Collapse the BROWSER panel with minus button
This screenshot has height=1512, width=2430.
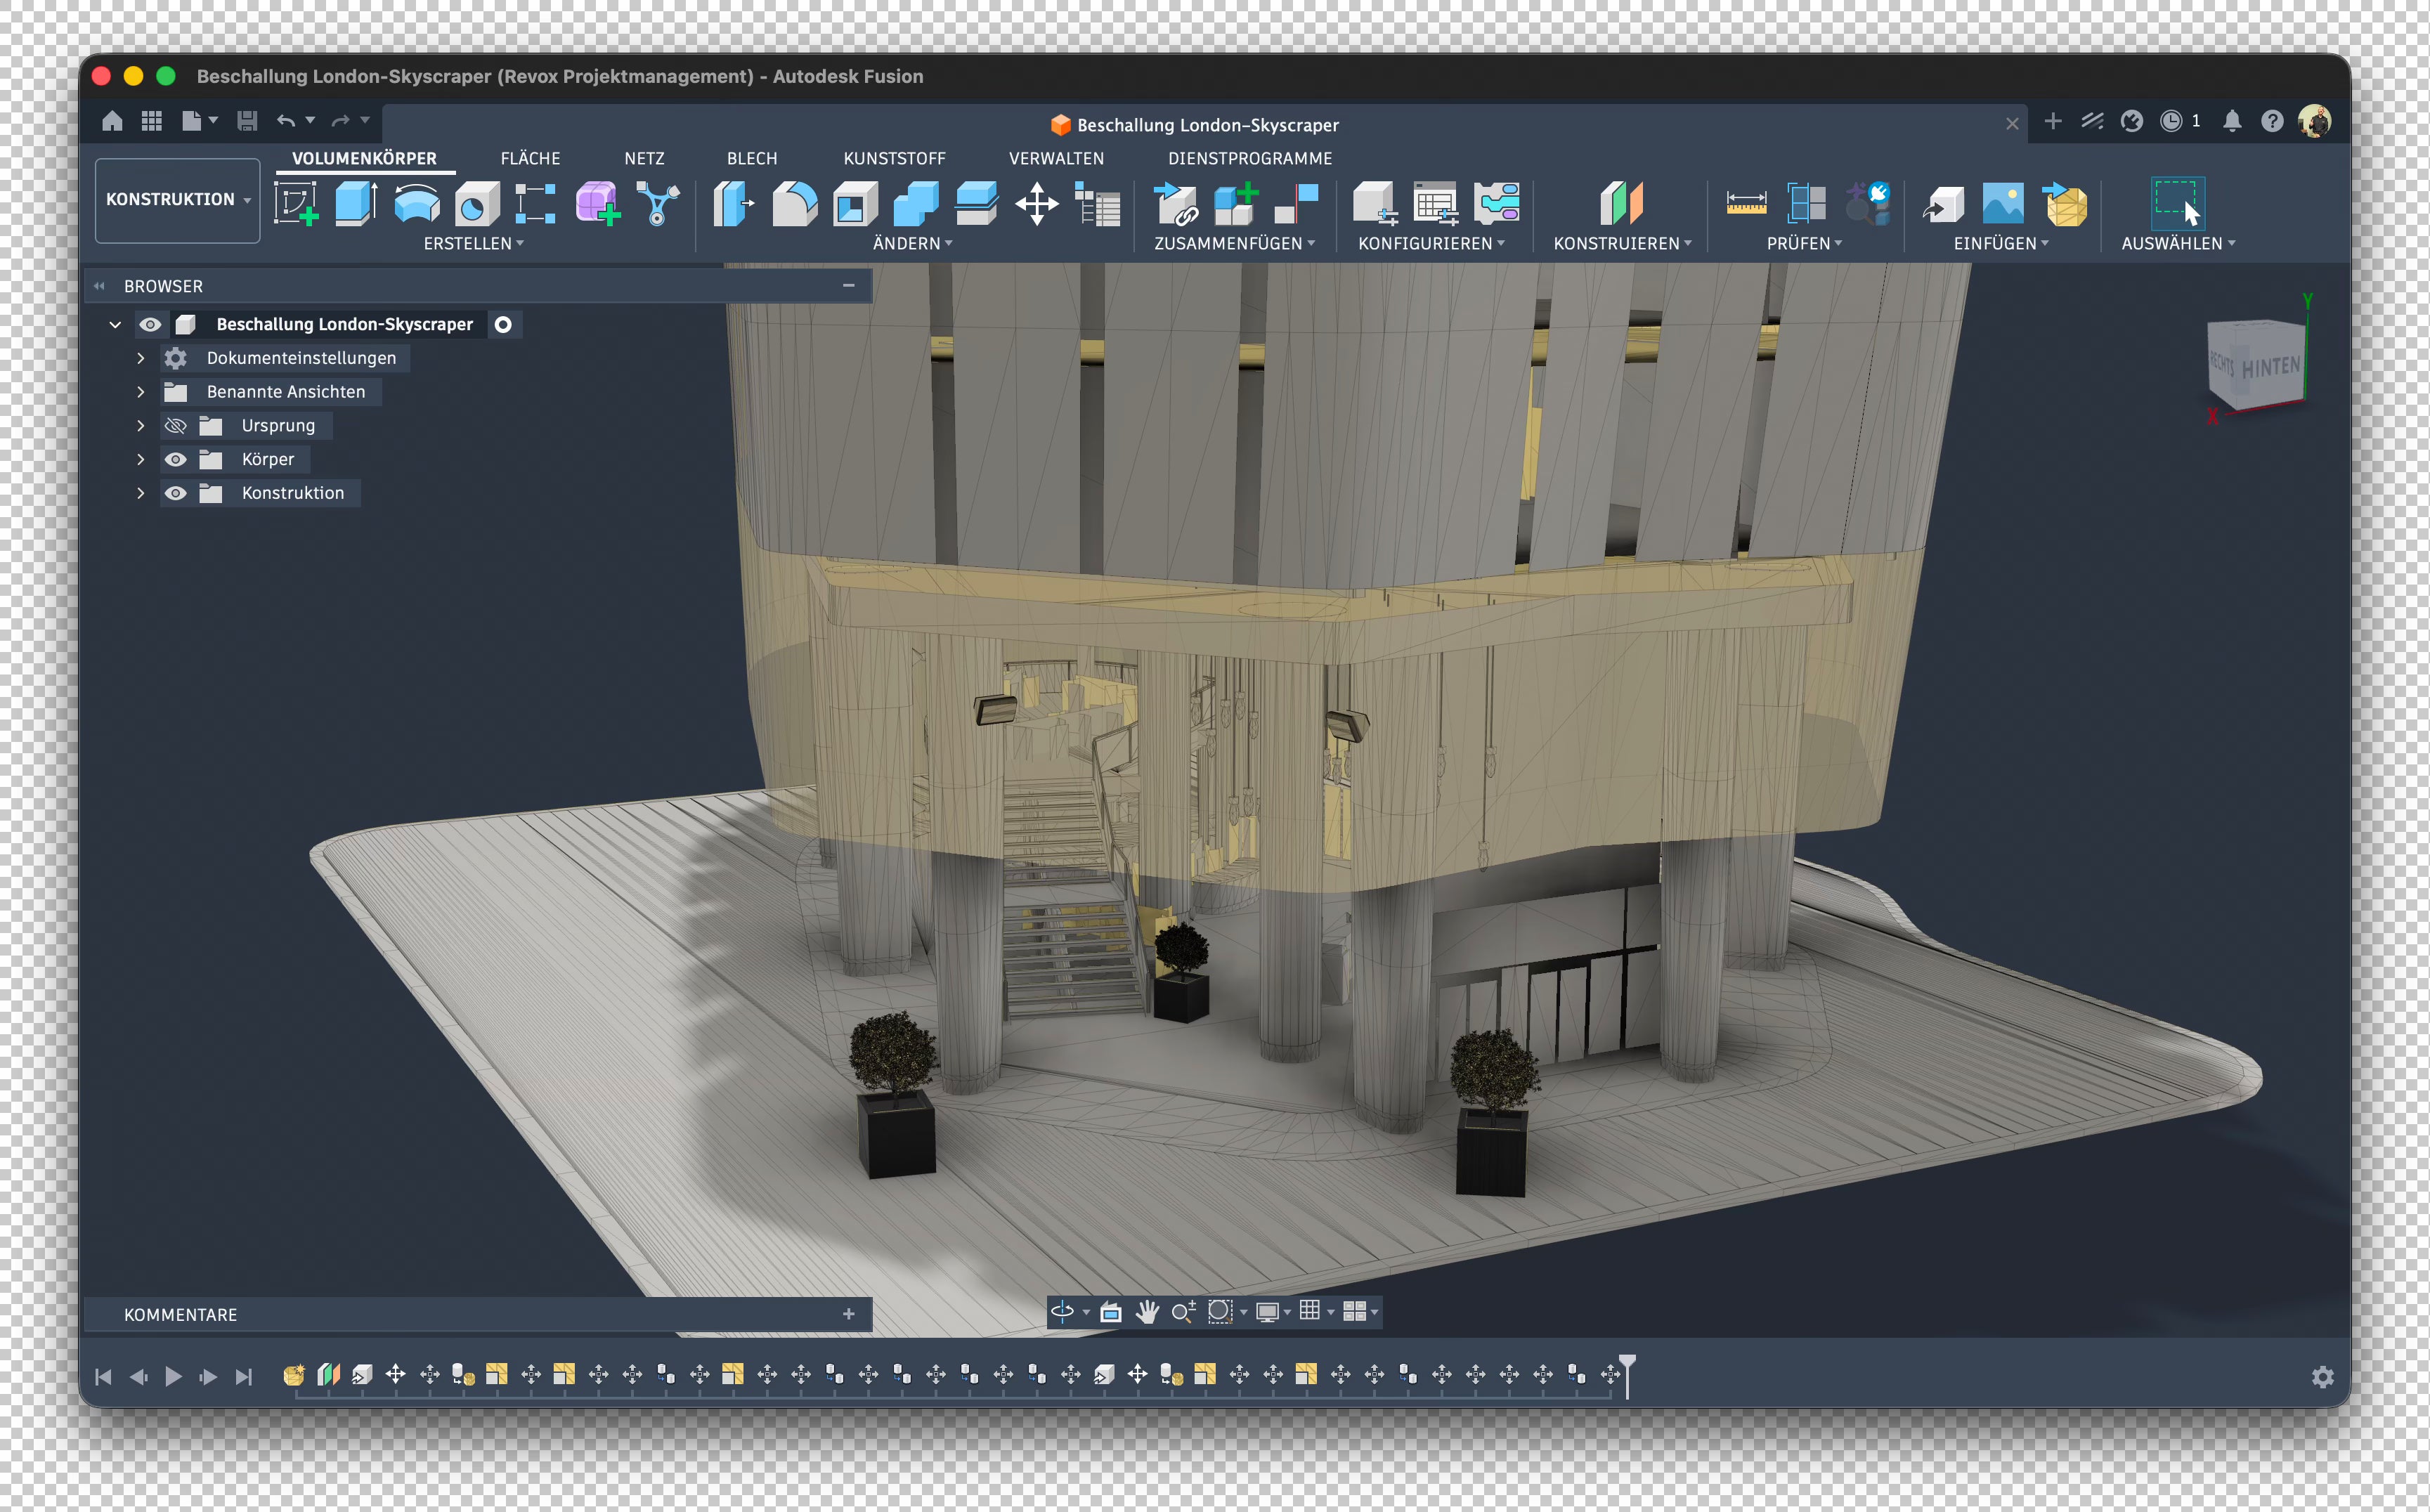849,286
